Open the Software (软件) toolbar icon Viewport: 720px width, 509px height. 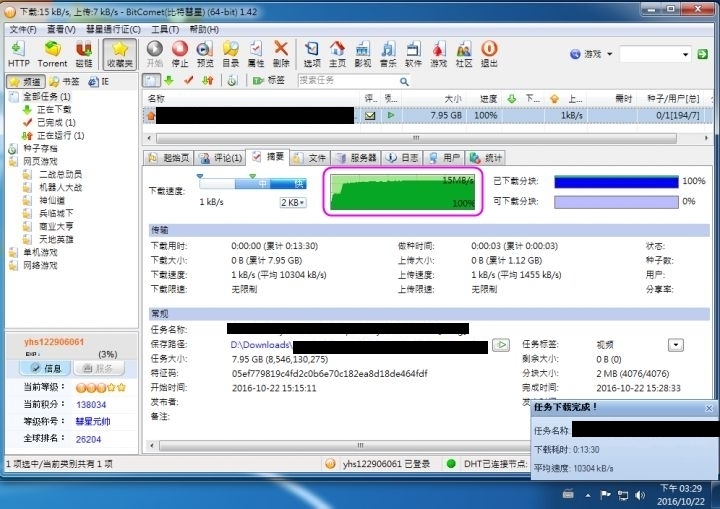[x=413, y=54]
